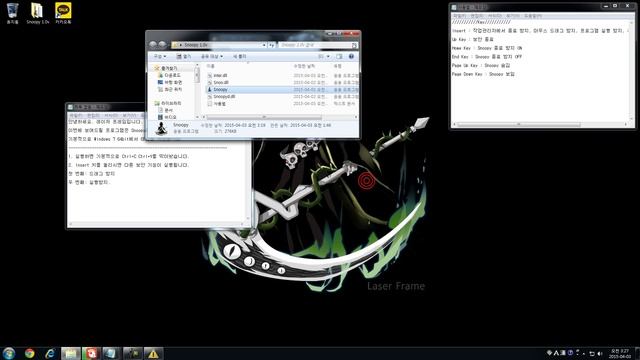Open 파일 menu in left Notepad window
Image resolution: width=640 pixels, height=360 pixels.
[75, 116]
